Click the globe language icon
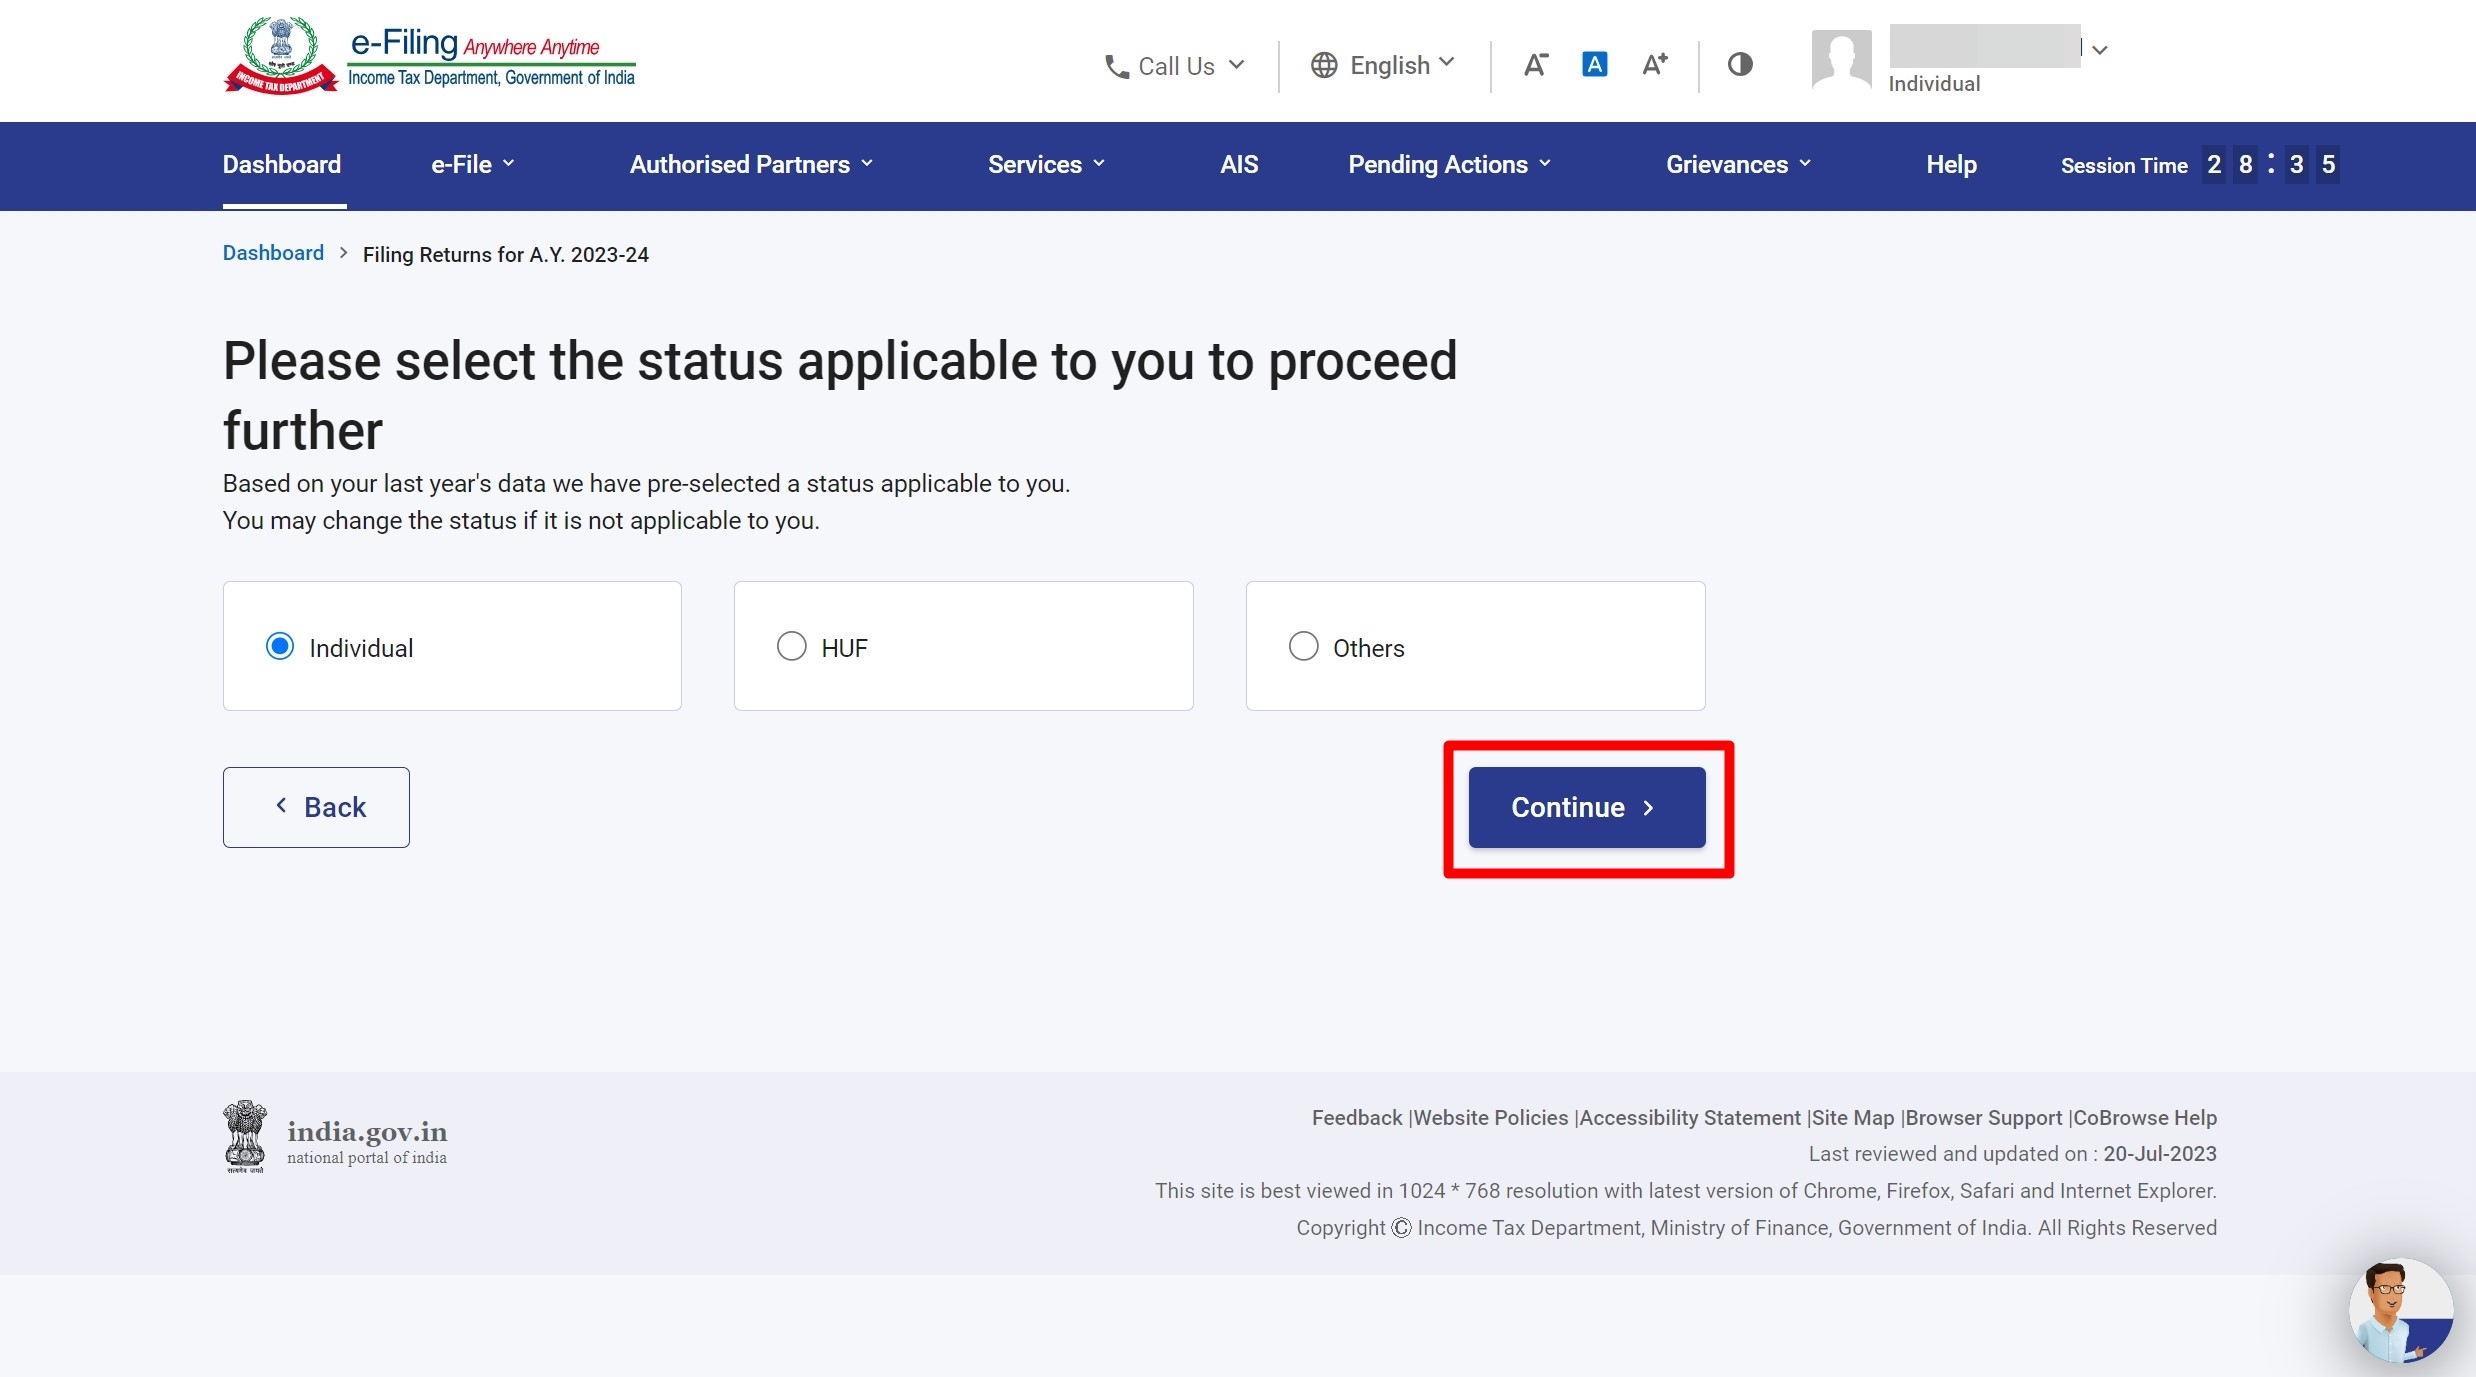Viewport: 2476px width, 1377px height. click(x=1324, y=65)
